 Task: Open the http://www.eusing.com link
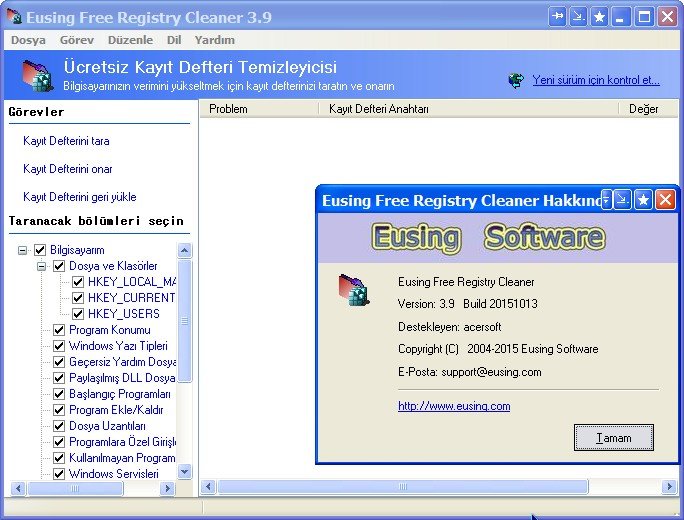coord(454,406)
